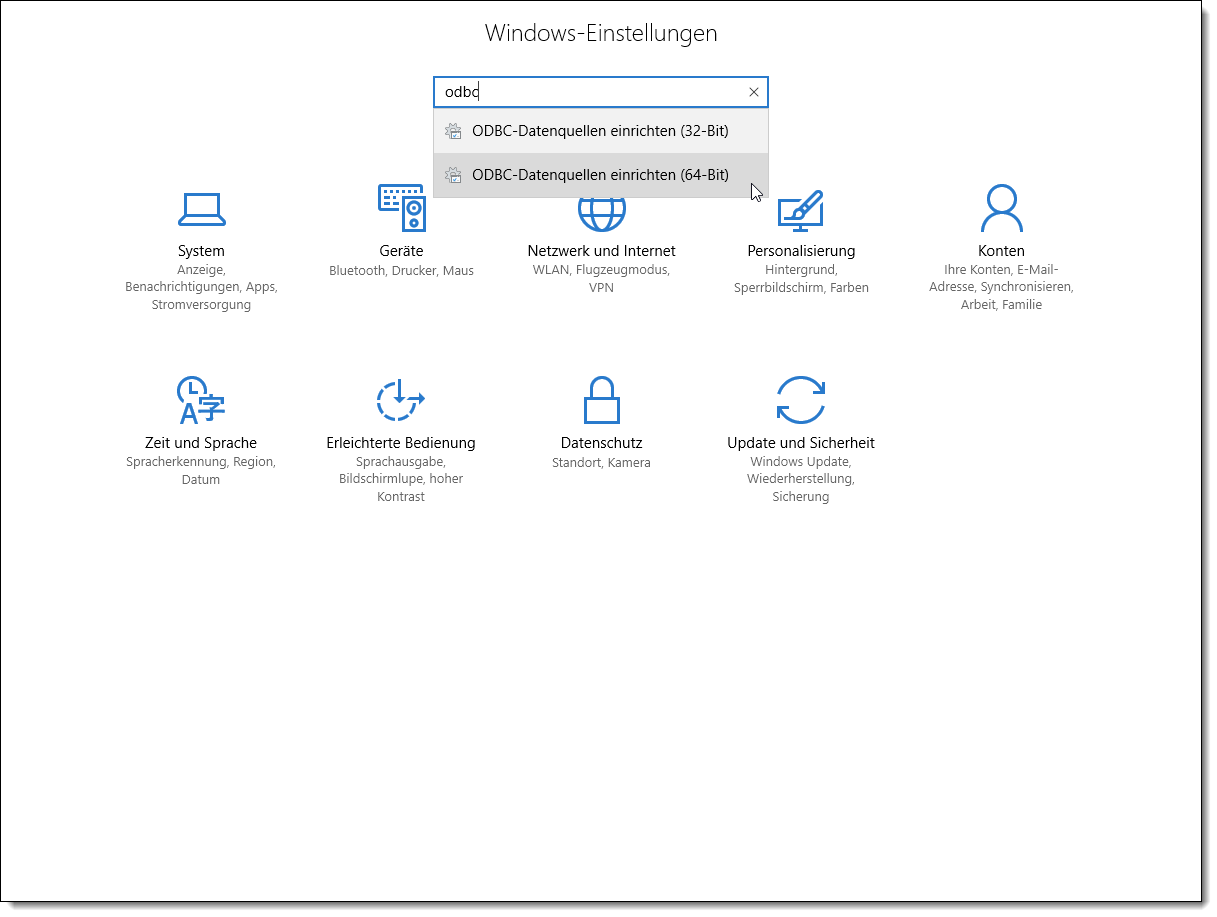The height and width of the screenshot is (917, 1217).
Task: Click the Erleichterte Bedienung title text
Action: pyautogui.click(x=400, y=443)
